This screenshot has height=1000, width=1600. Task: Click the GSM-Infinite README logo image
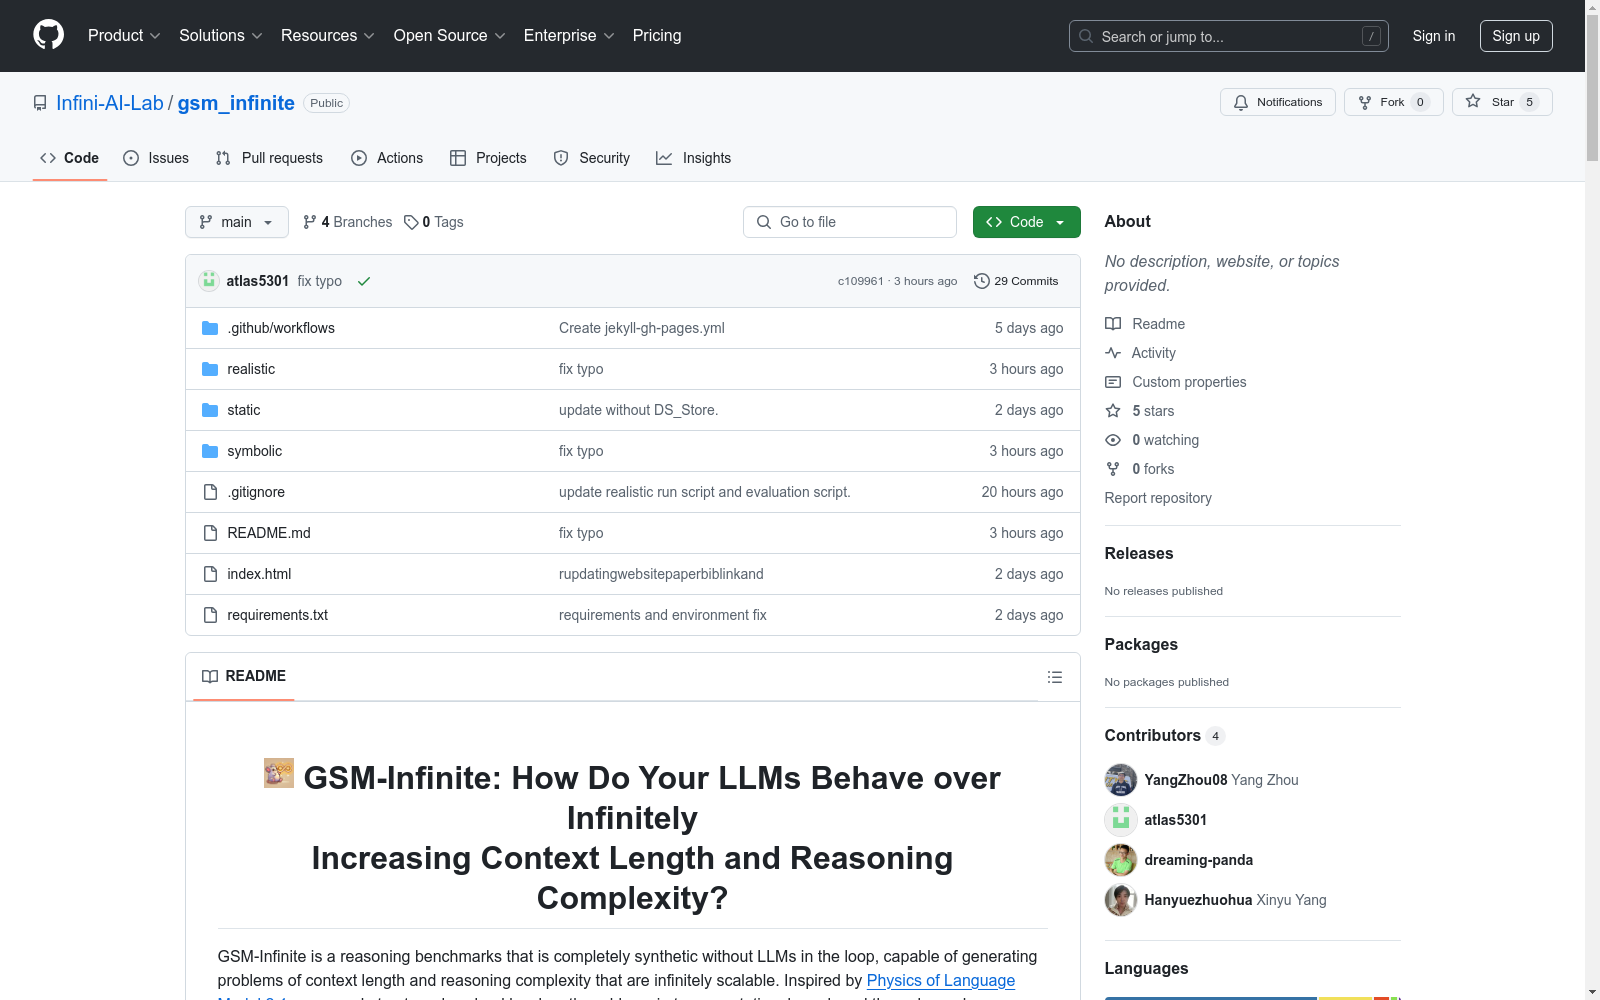279,773
